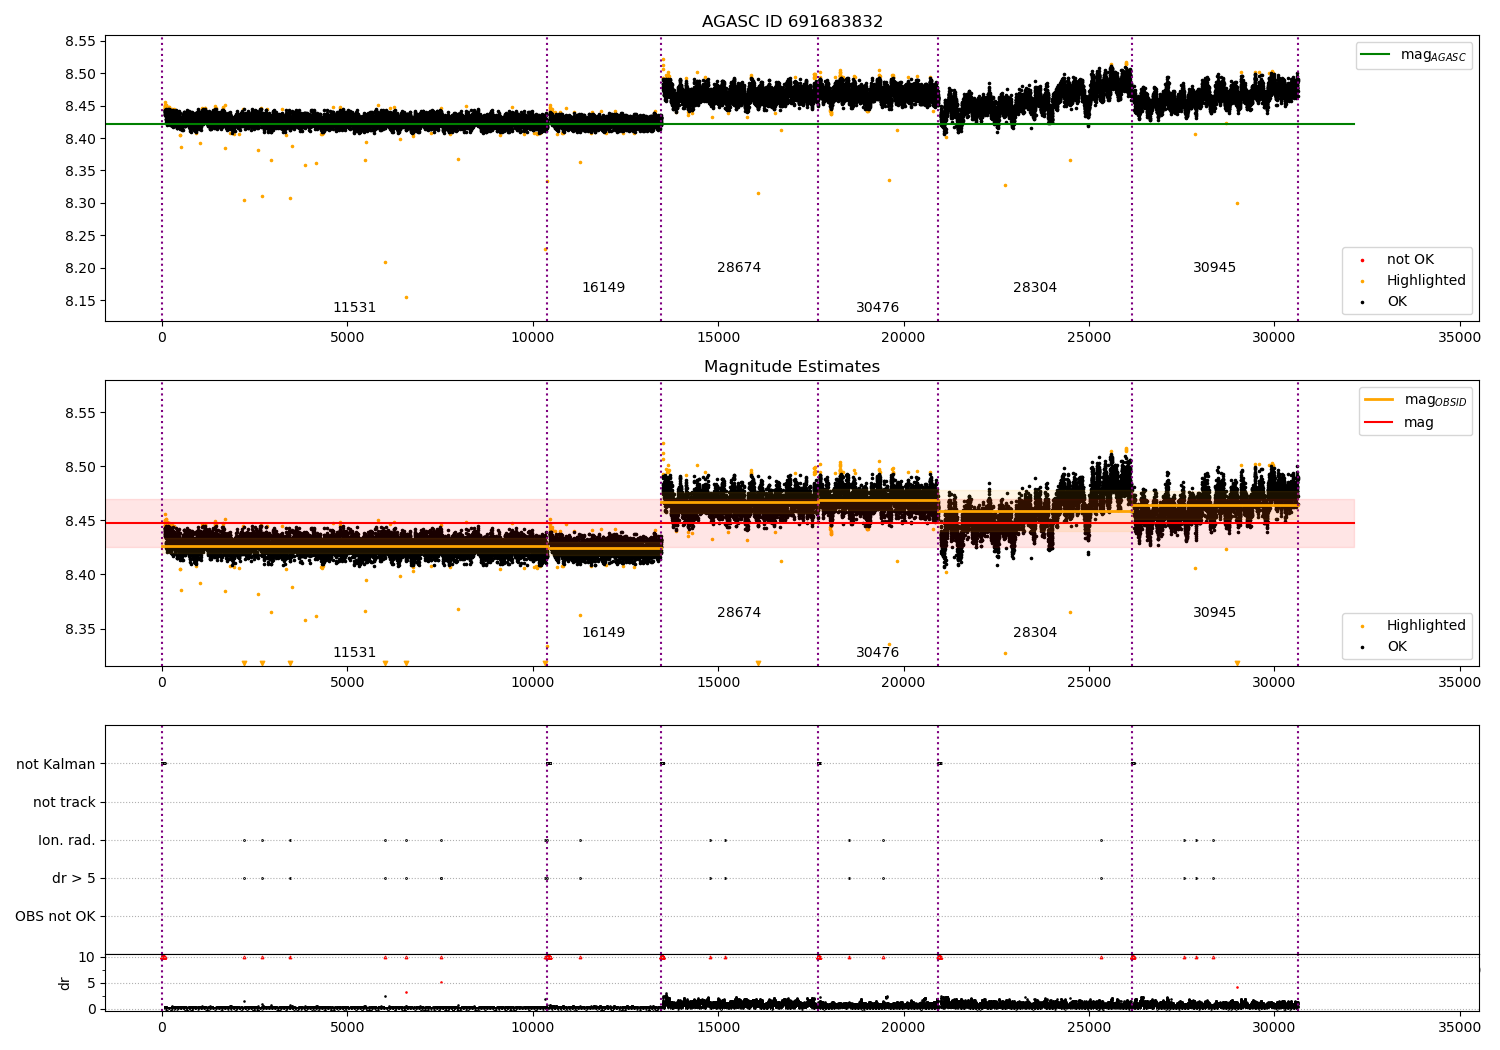This screenshot has width=1500, height=1050.
Task: Click OBSID label 30476 in Magnitude Estimates plot
Action: [877, 652]
